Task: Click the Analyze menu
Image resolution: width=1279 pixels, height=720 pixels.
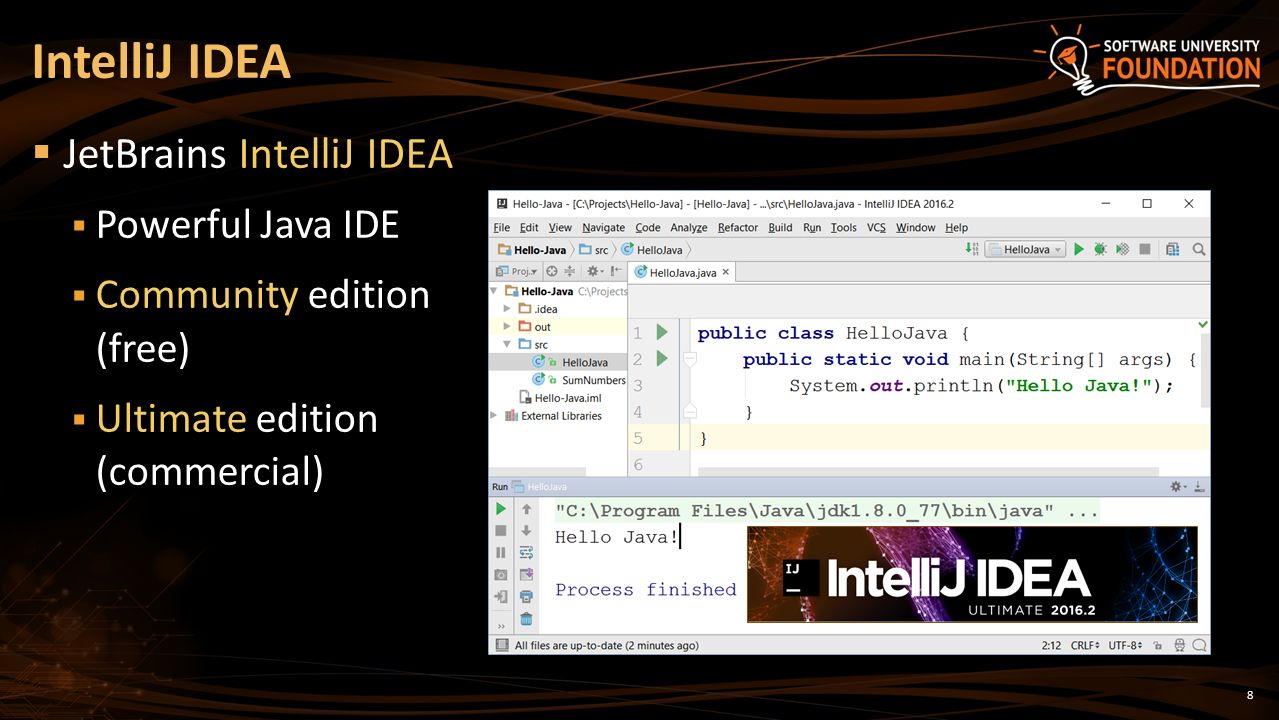Action: coord(689,227)
